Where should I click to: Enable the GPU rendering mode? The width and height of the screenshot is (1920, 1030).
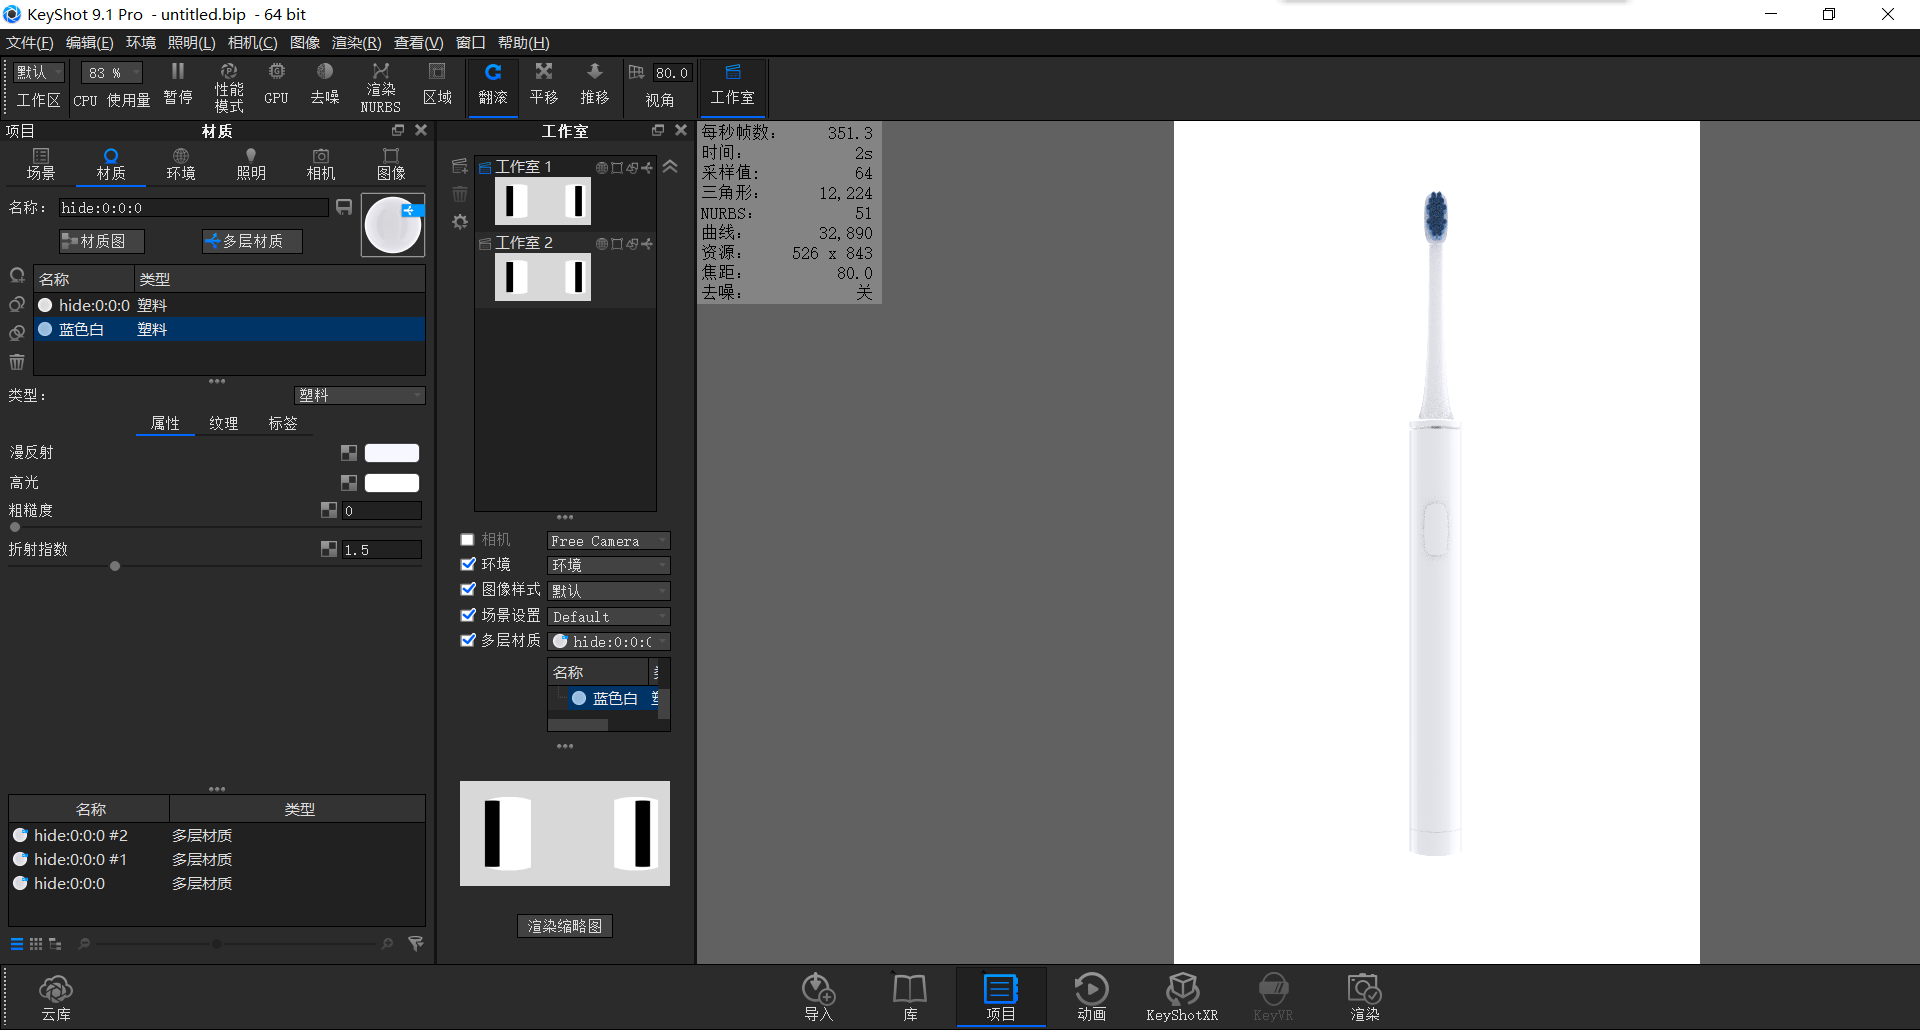pos(276,85)
